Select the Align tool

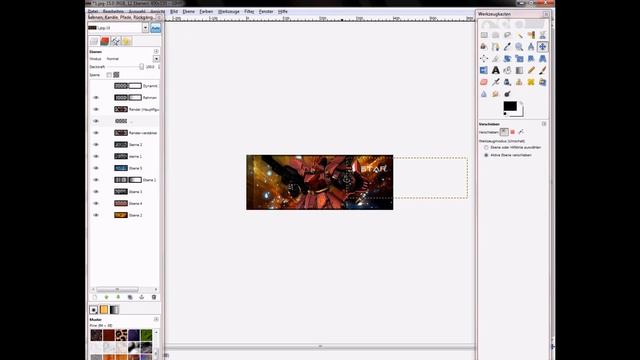(x=484, y=59)
